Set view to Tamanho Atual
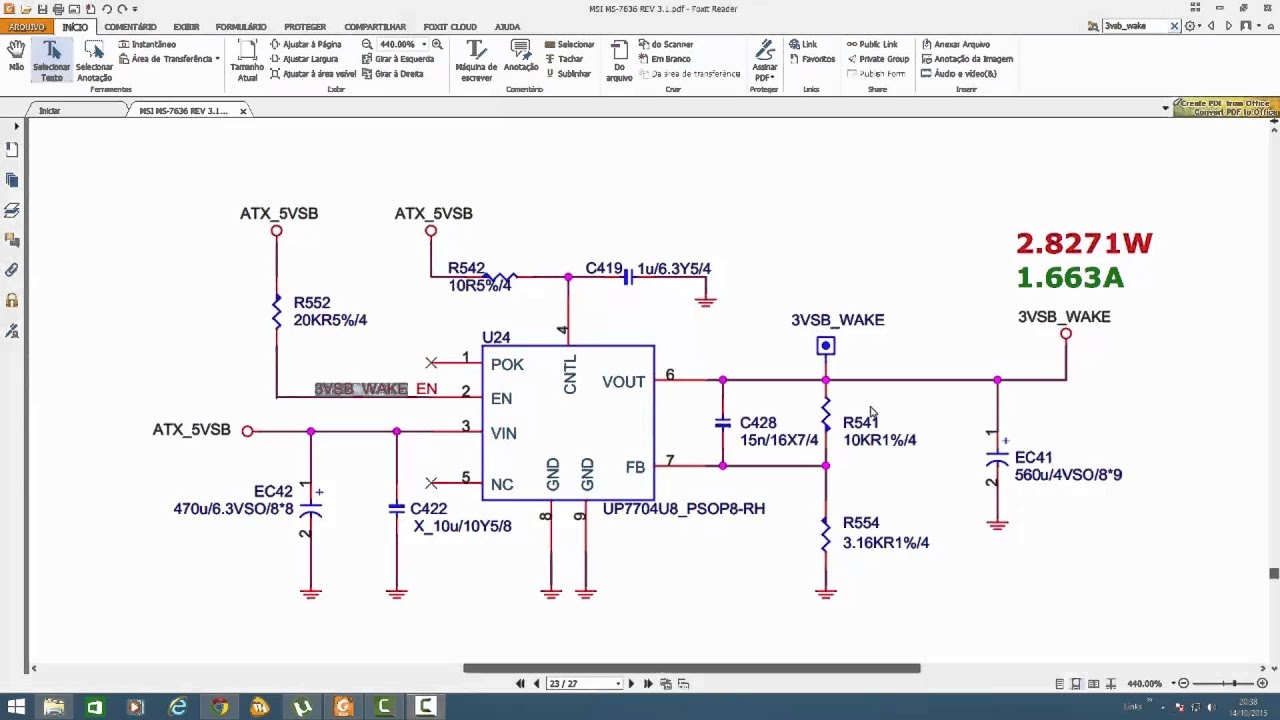Screen dimensions: 1280x720 247,61
